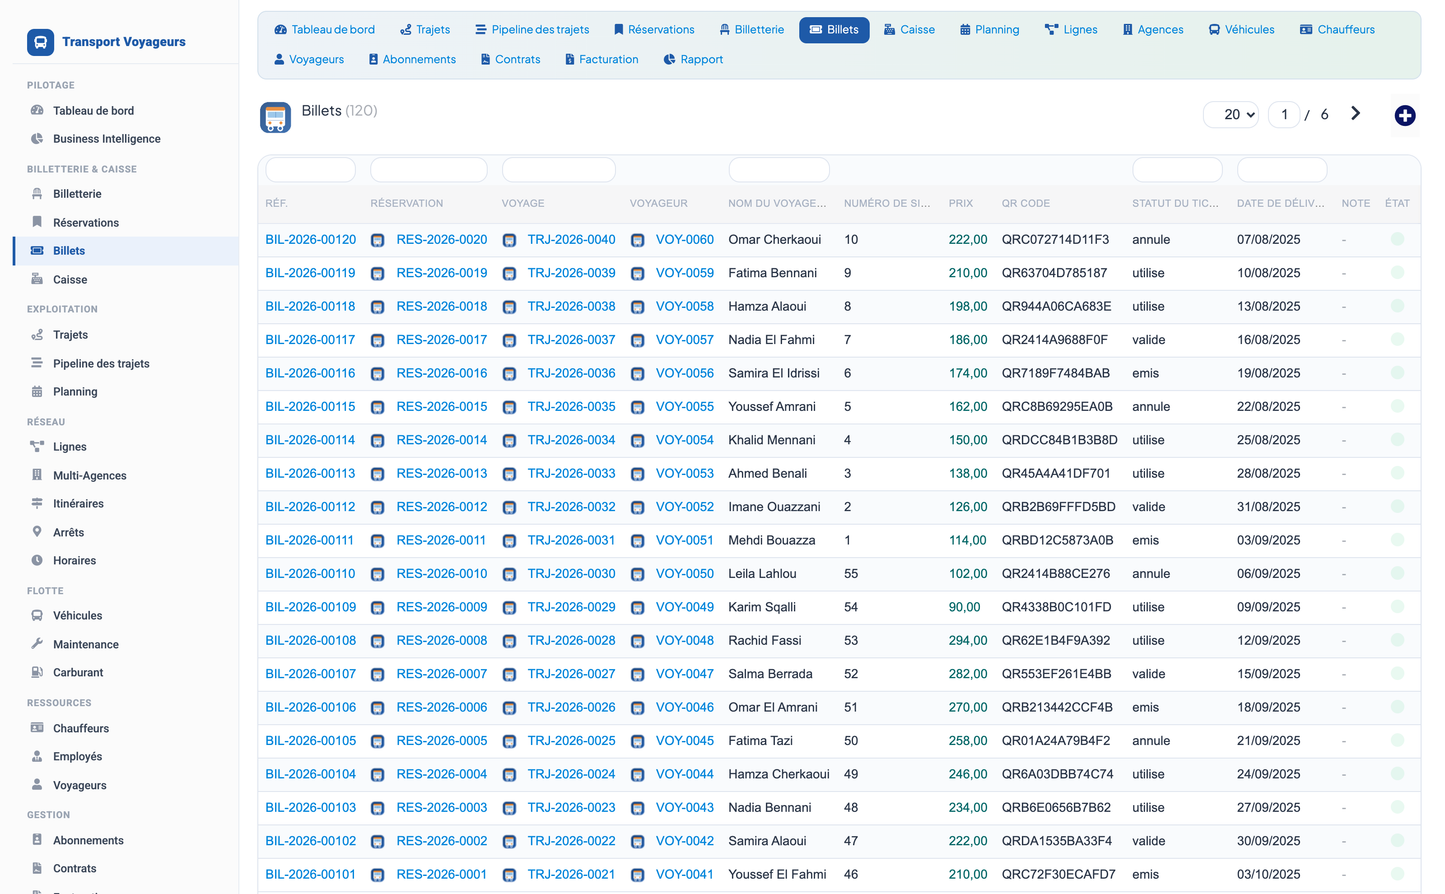Click the page number input box
Screen dimensions: 1445x894
(x=1284, y=115)
